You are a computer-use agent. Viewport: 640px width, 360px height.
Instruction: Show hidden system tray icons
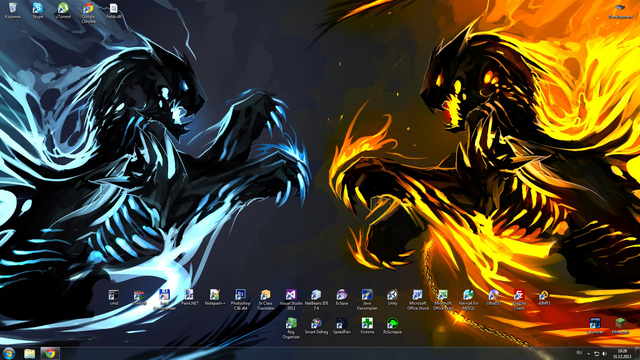point(588,354)
